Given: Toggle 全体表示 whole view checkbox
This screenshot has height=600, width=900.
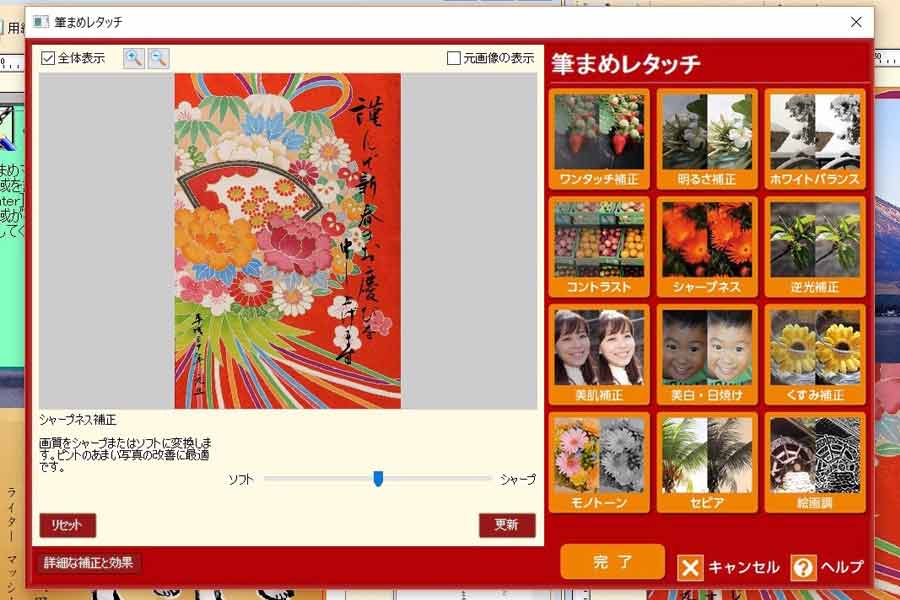Looking at the screenshot, I should click(x=48, y=58).
